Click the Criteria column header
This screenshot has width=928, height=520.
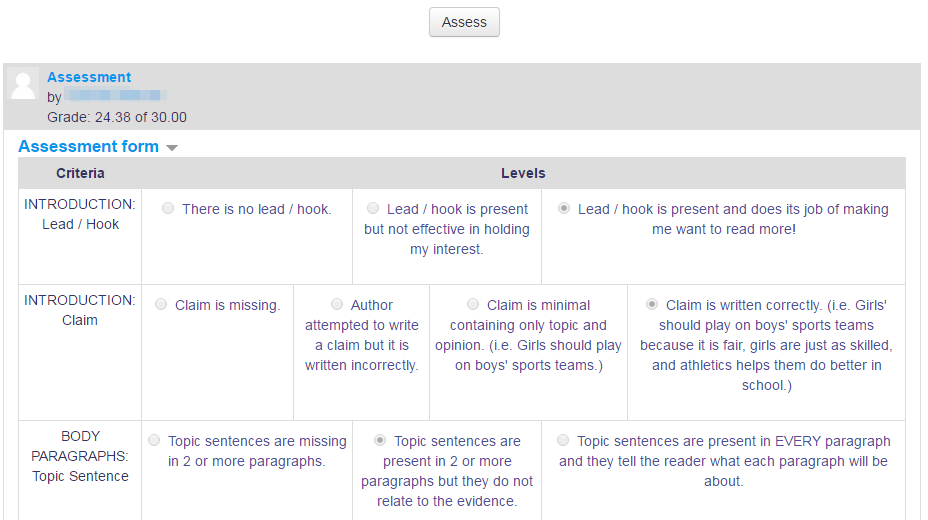pos(80,173)
